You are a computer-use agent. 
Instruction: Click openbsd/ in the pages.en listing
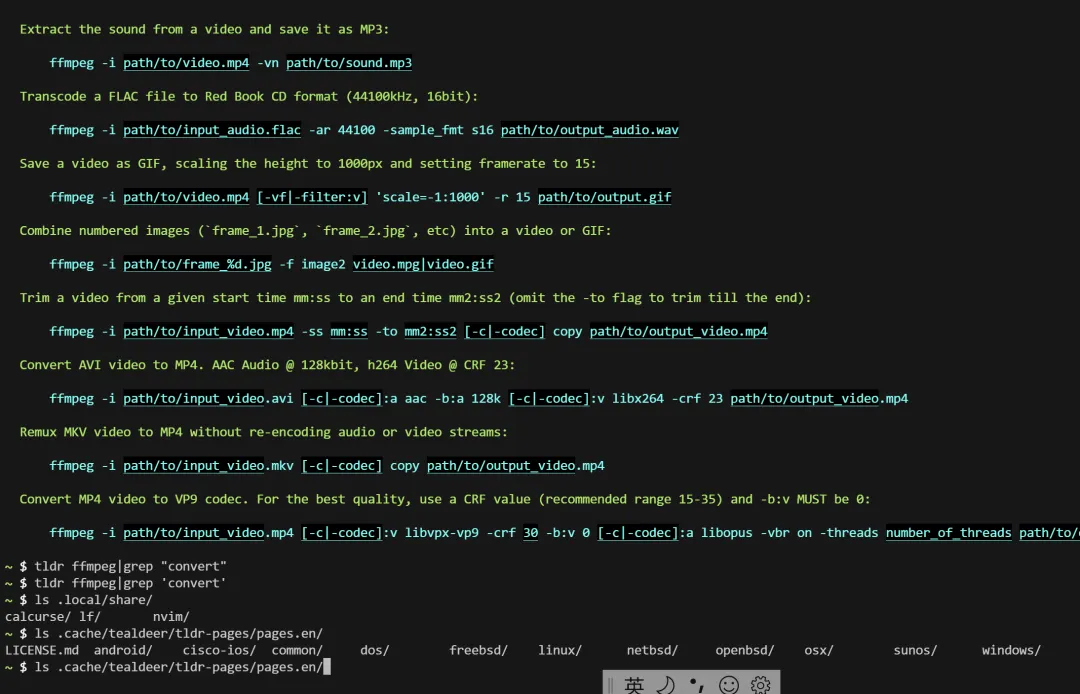(745, 650)
